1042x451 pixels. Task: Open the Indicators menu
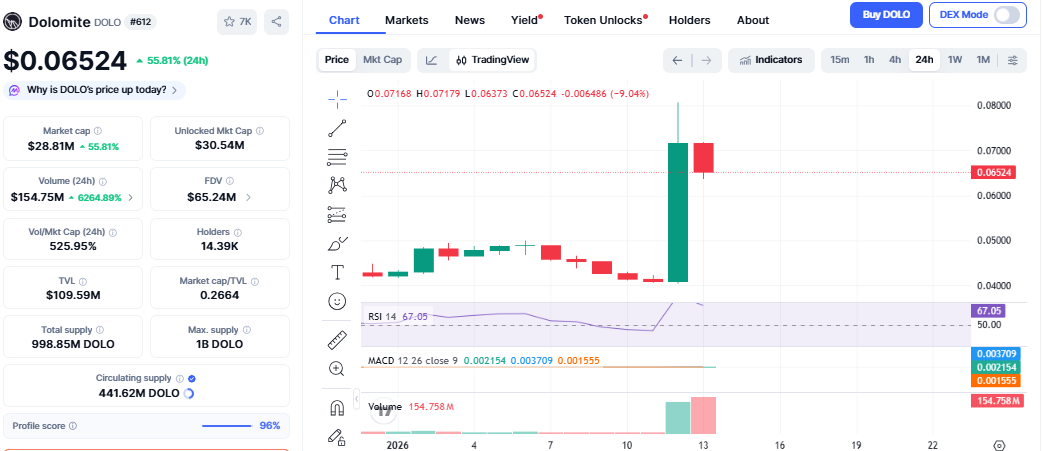pos(771,60)
